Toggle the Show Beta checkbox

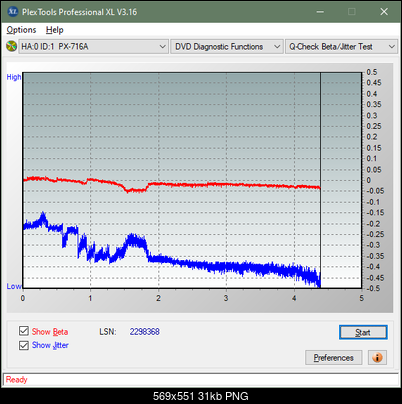pos(24,331)
